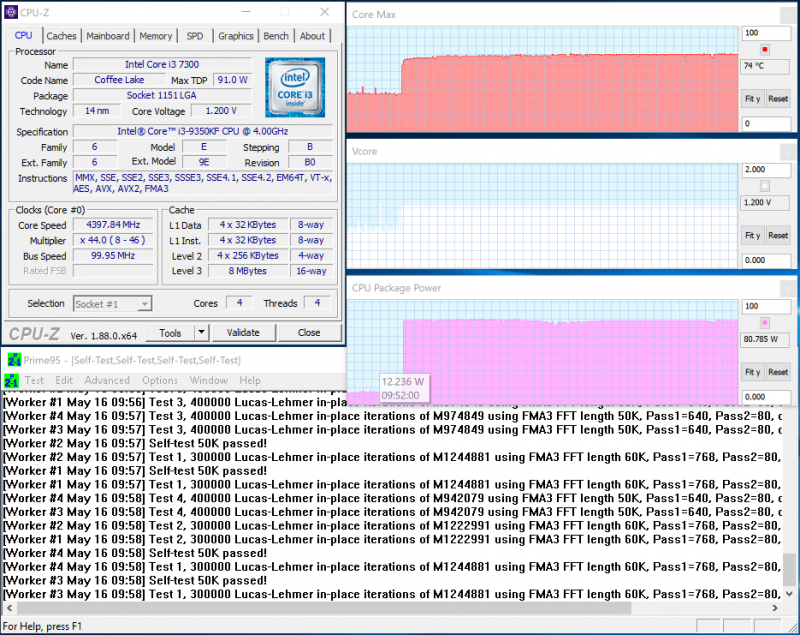
Task: Click the Core Max upper limit field showing 100
Action: point(765,33)
